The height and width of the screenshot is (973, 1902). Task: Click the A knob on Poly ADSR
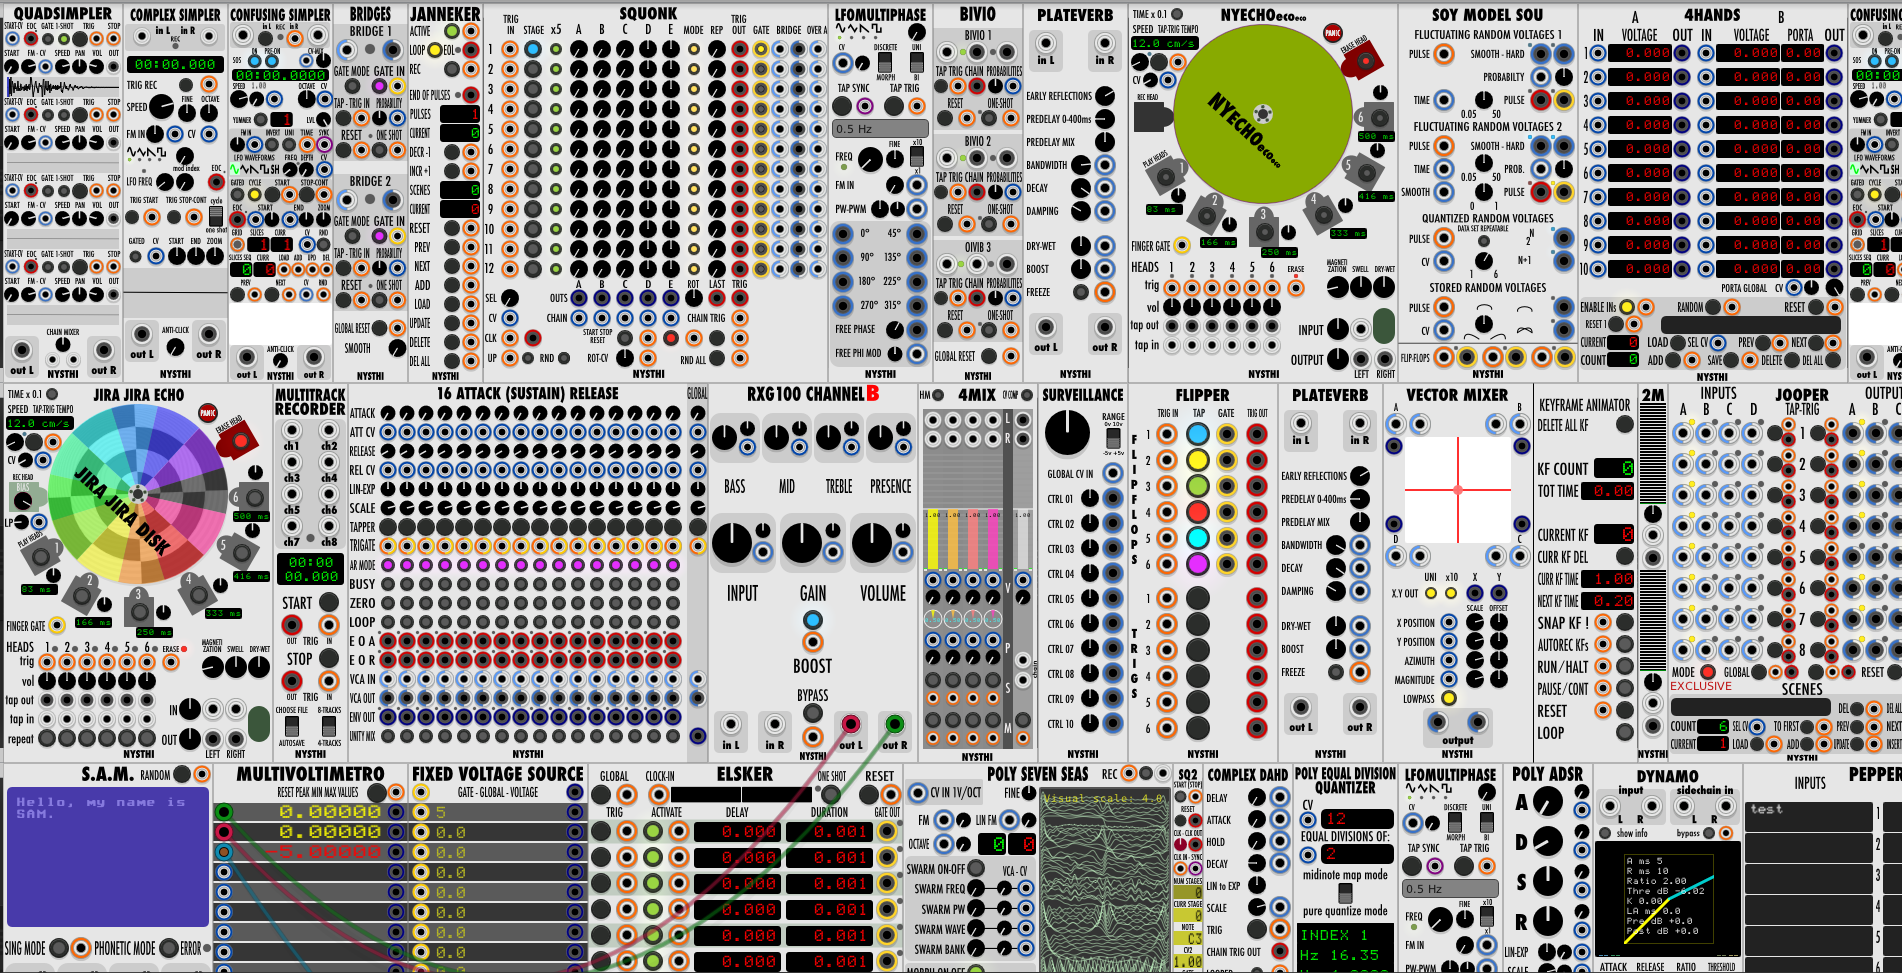pyautogui.click(x=1547, y=801)
